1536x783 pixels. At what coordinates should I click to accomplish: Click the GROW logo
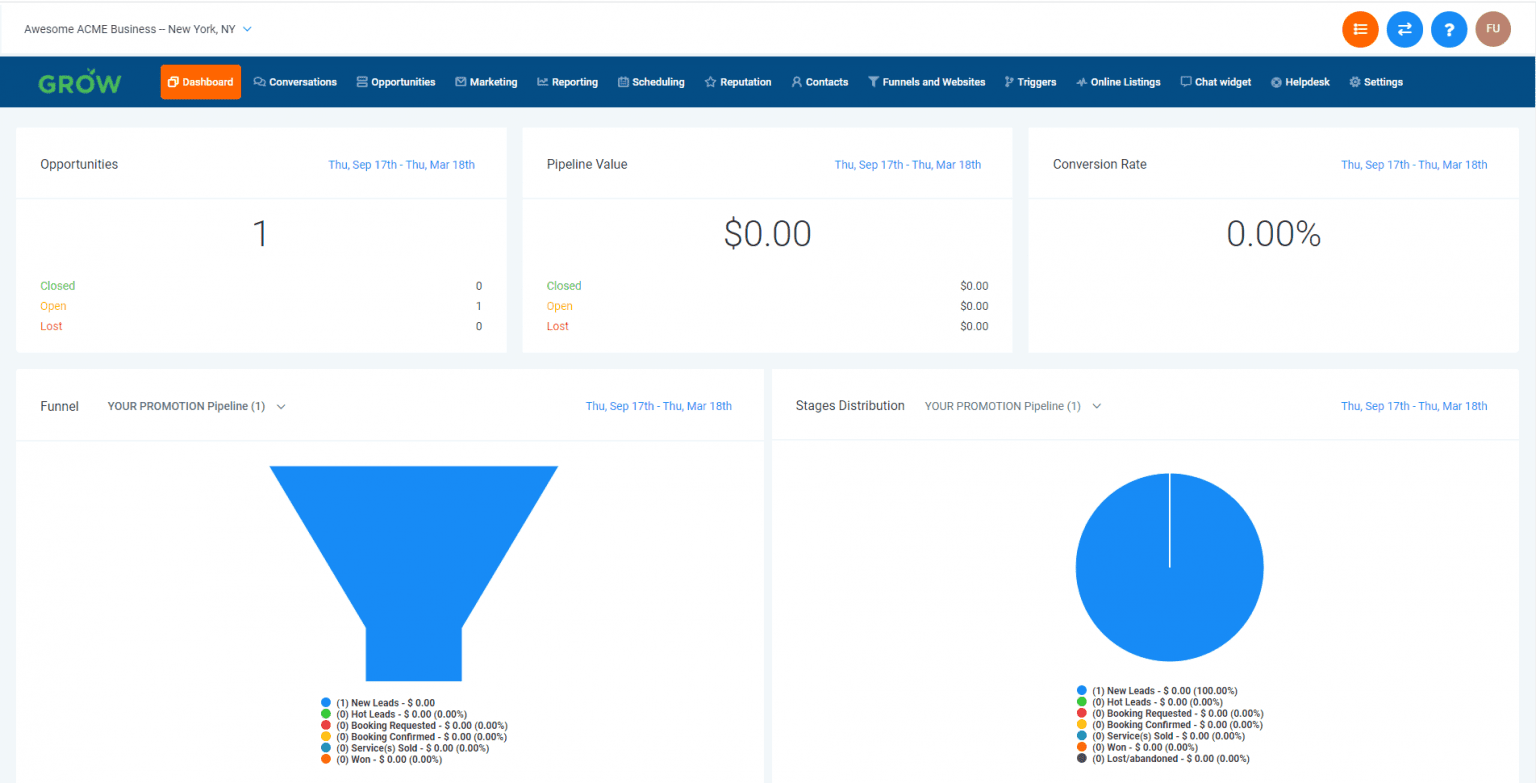(79, 81)
